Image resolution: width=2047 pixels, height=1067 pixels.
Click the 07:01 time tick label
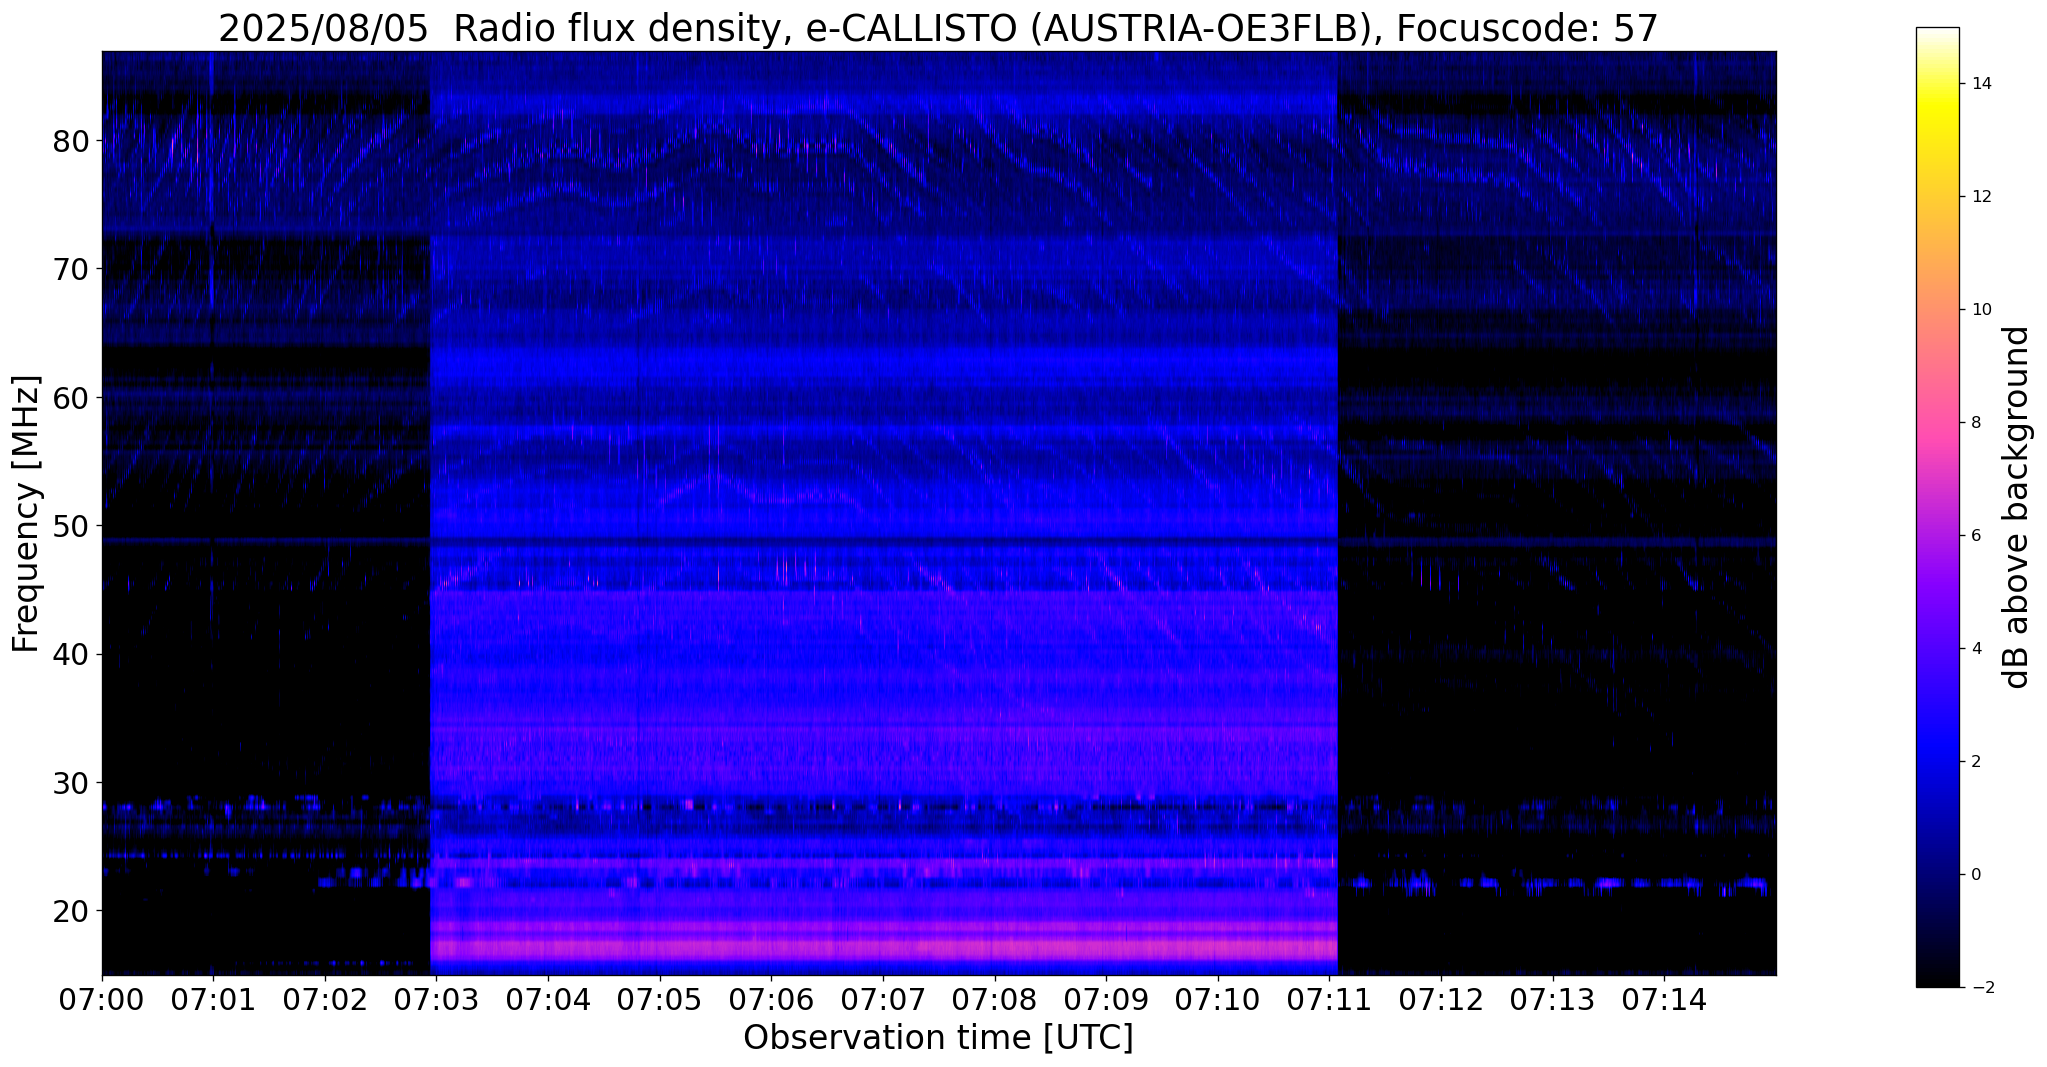[x=213, y=1000]
